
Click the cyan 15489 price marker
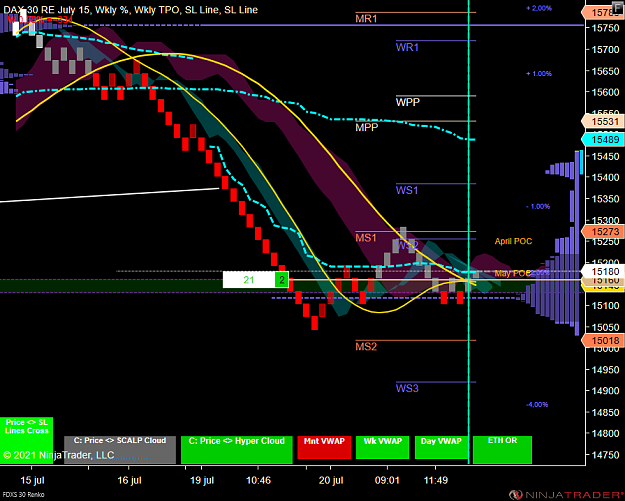[603, 139]
